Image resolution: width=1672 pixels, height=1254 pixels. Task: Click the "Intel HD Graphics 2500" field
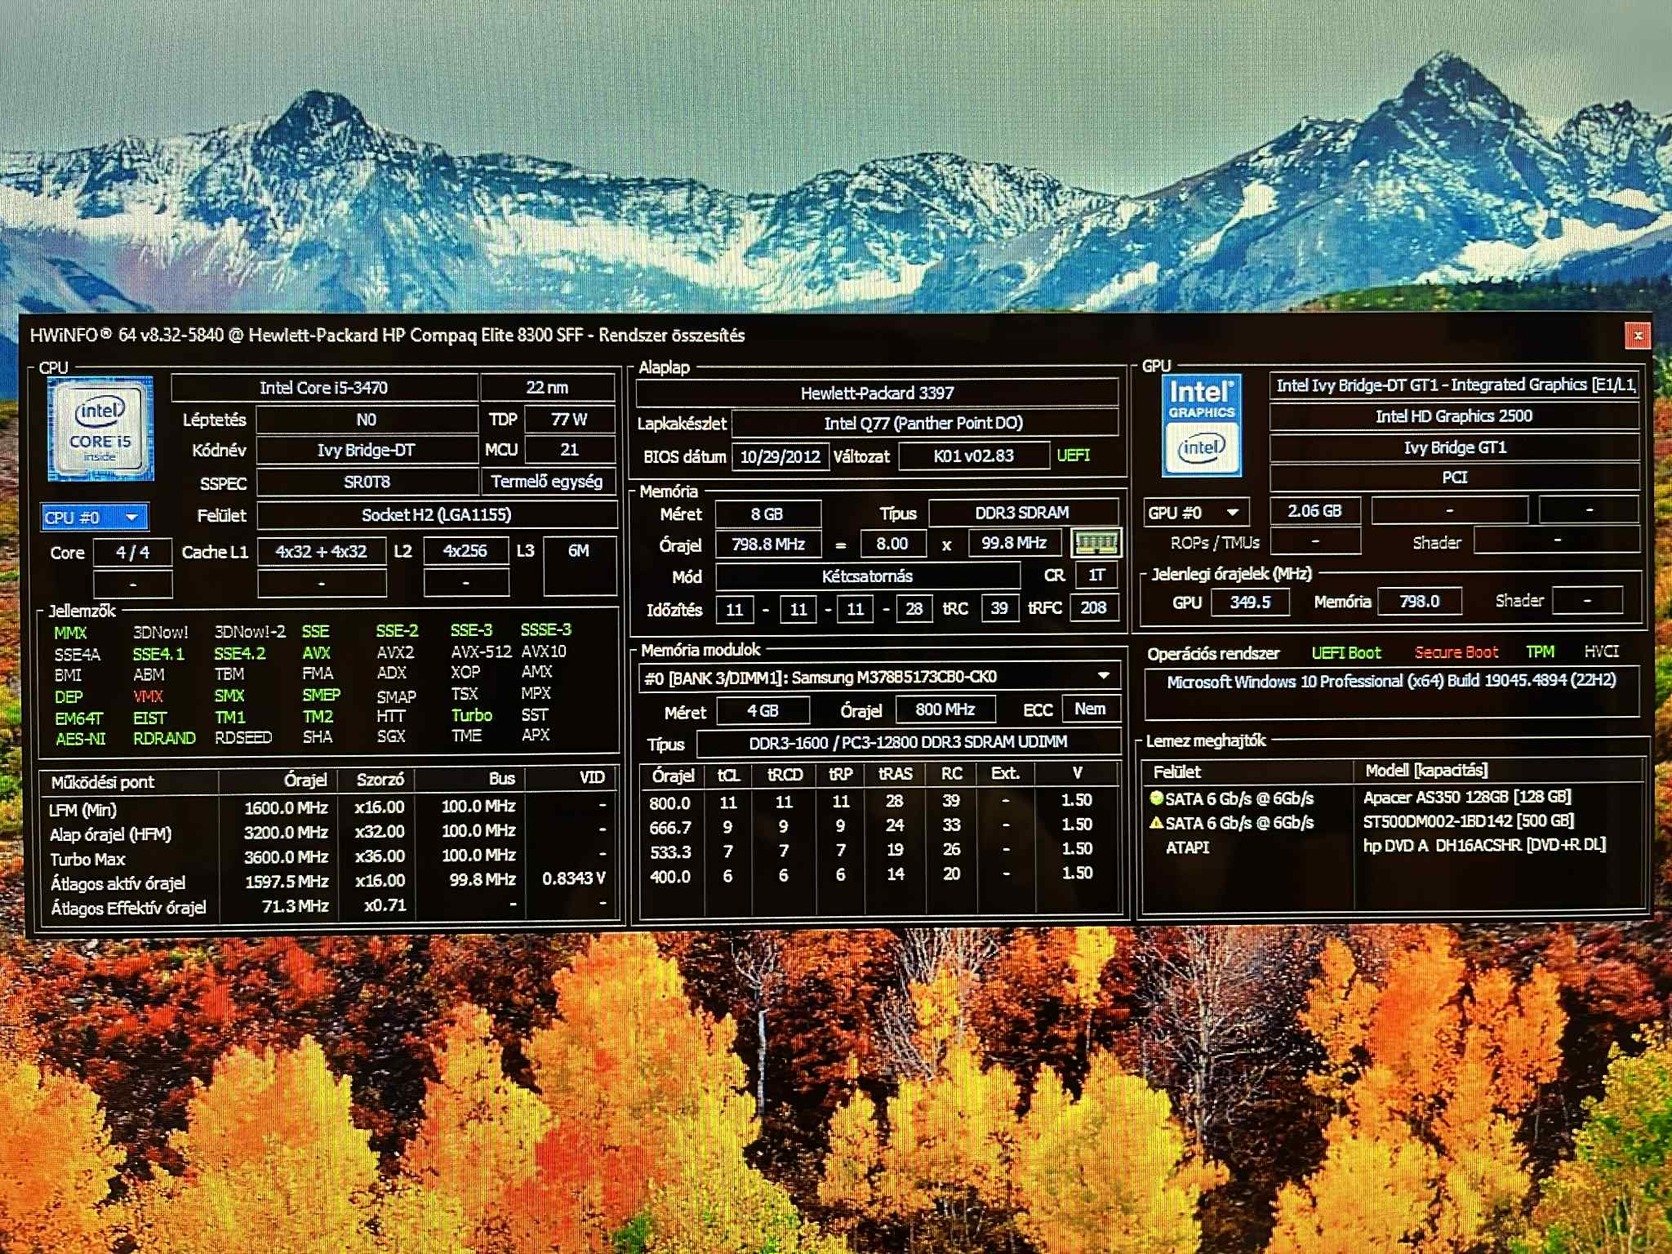[x=1453, y=417]
